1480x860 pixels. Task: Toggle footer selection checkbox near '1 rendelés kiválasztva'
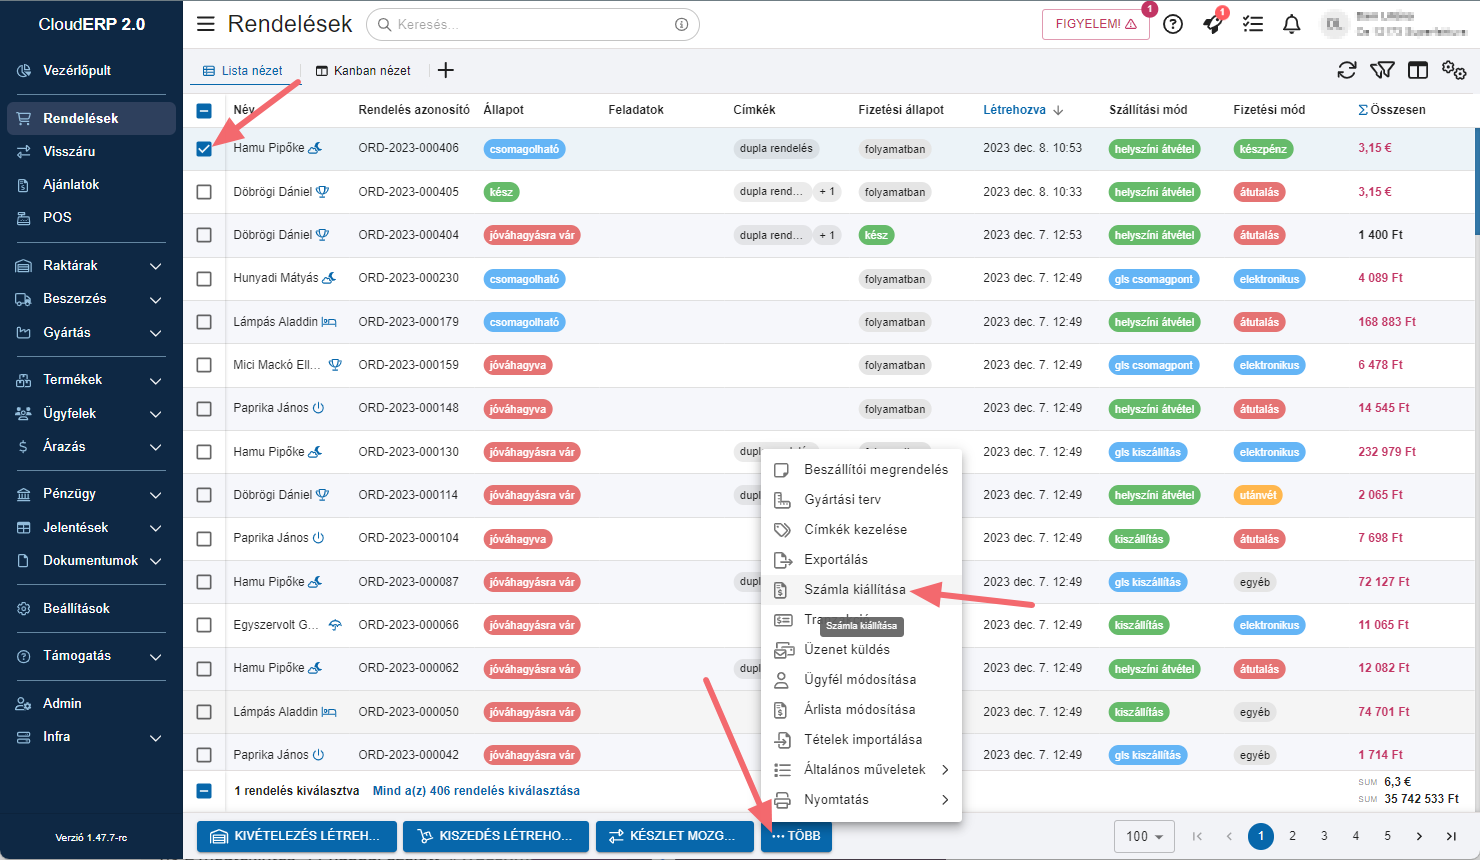[x=204, y=791]
